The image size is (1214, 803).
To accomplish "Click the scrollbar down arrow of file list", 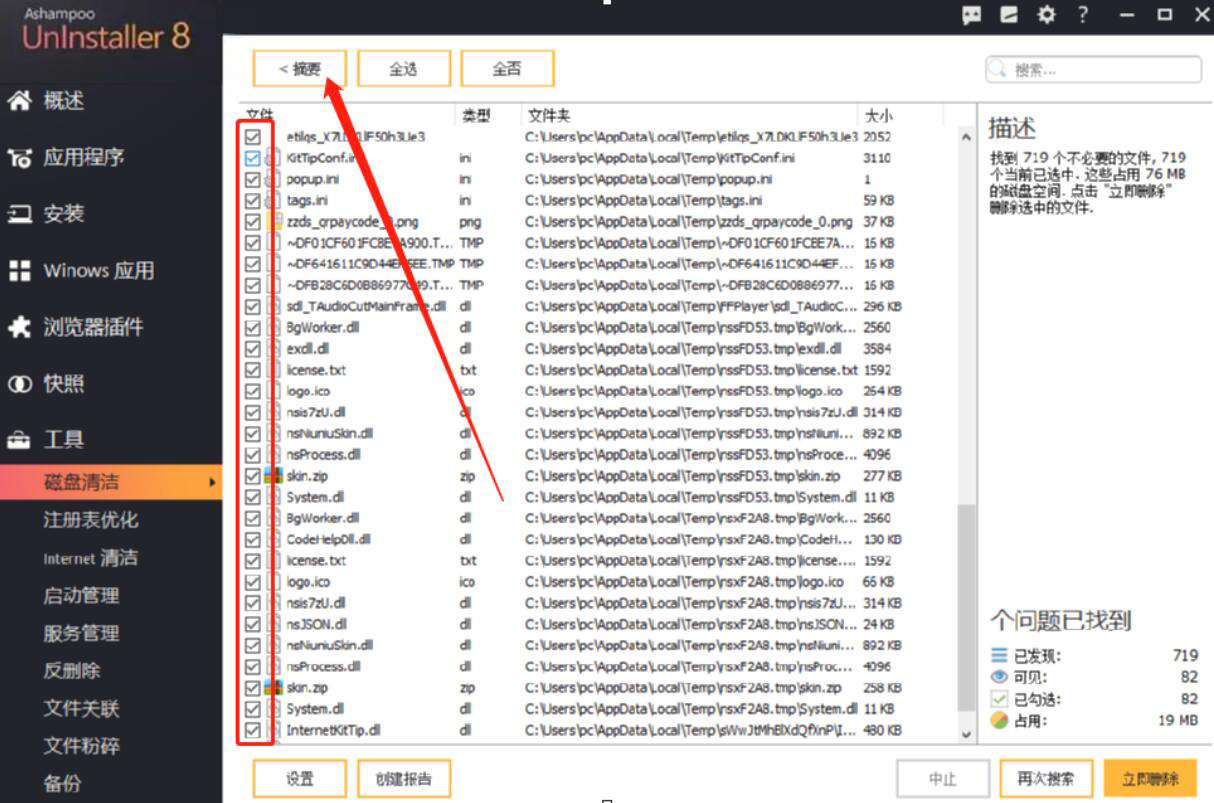I will (x=966, y=734).
